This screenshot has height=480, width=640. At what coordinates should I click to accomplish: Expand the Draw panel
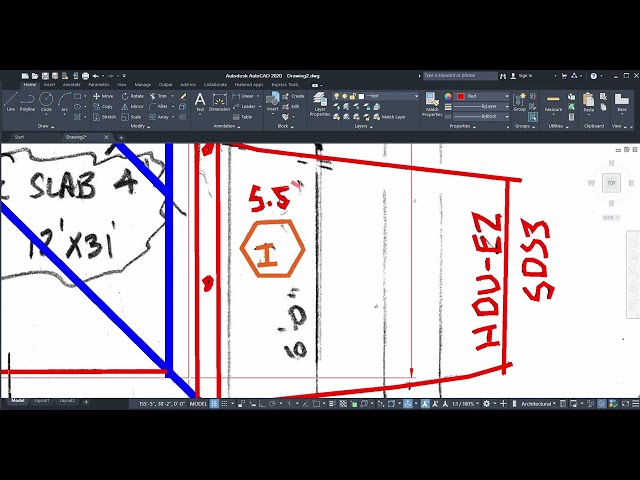point(46,127)
